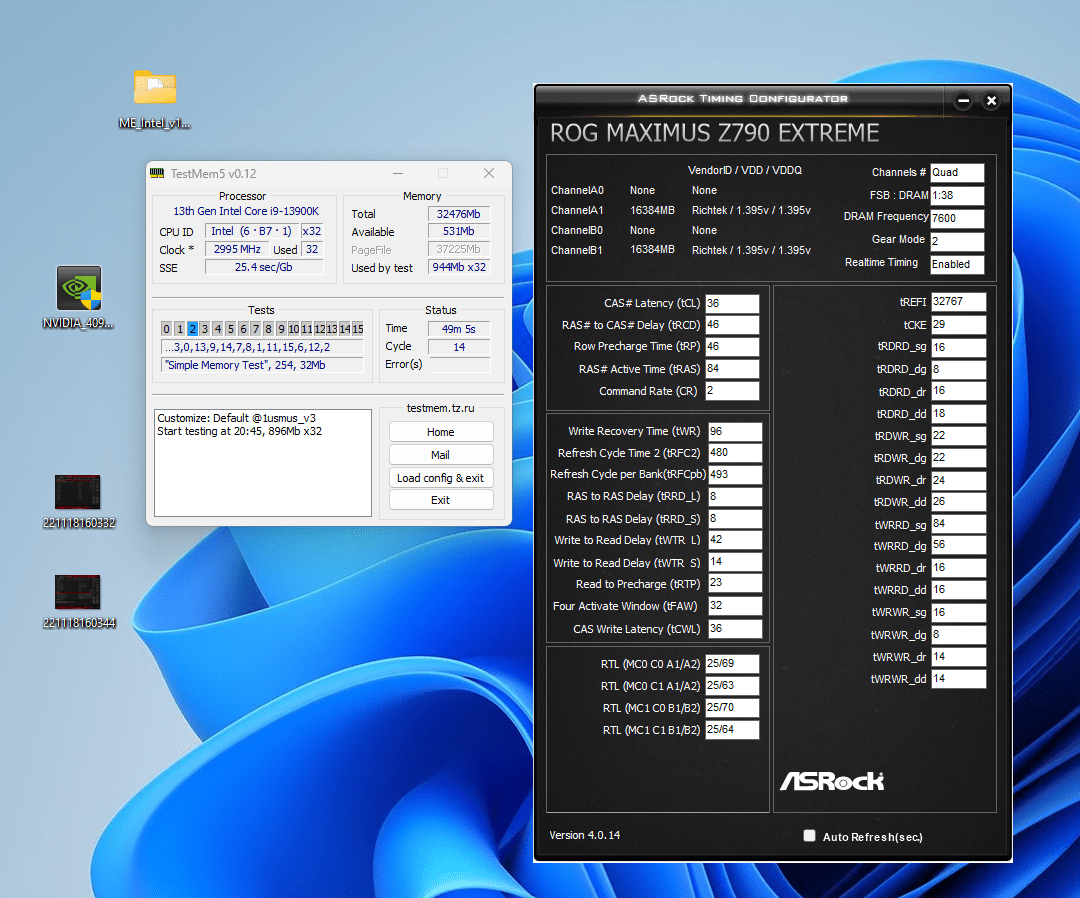Viewport: 1080px width, 898px height.
Task: Click the Time value '49m 5s'
Action: (x=459, y=329)
